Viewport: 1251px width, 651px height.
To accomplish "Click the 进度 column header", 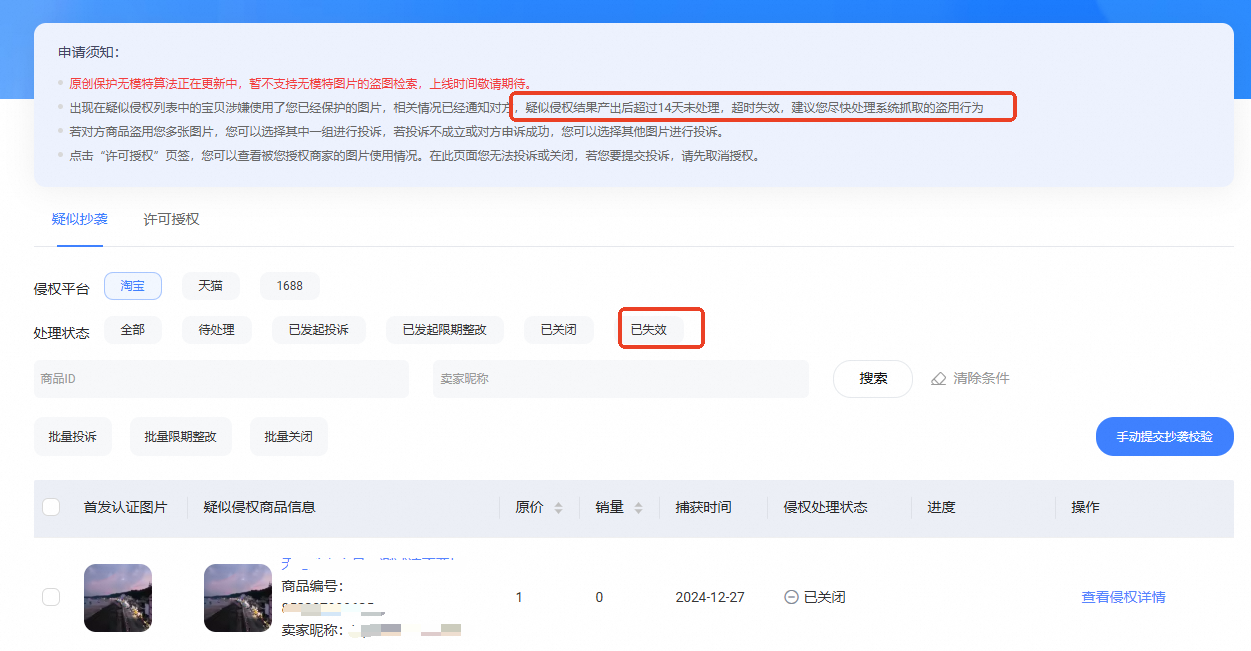I will 941,507.
